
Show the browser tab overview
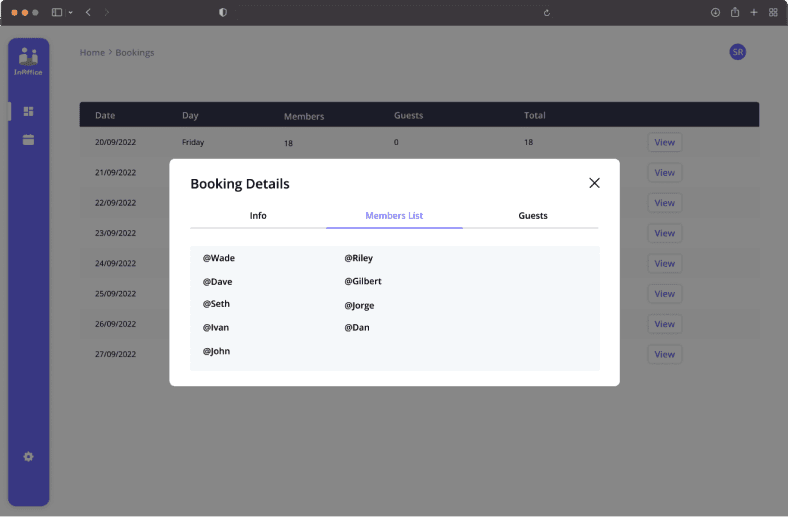[773, 12]
